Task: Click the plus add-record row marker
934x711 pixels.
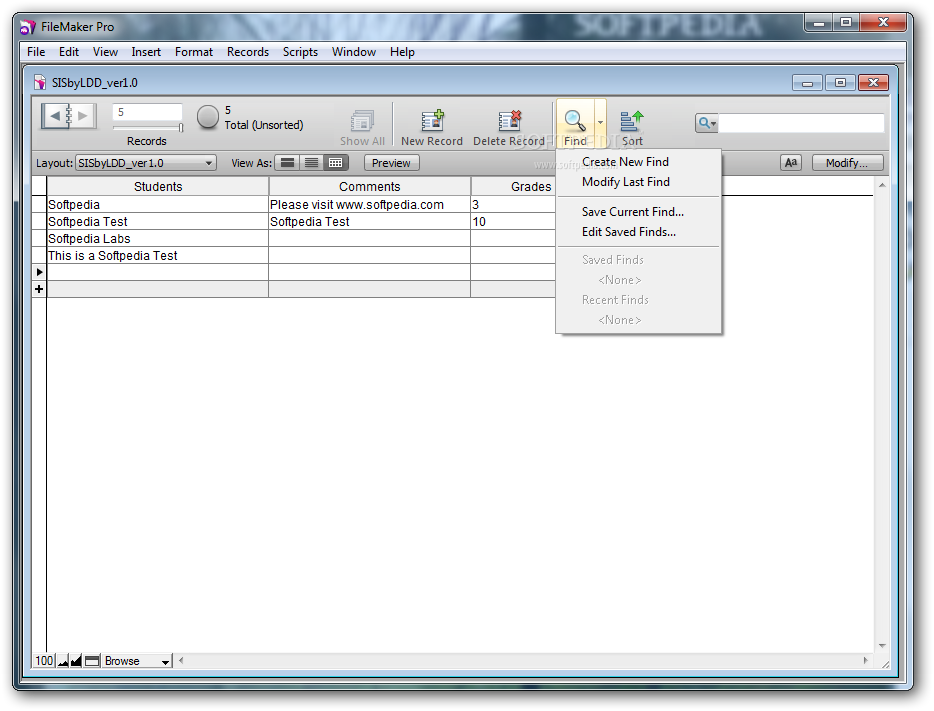Action: (x=39, y=289)
